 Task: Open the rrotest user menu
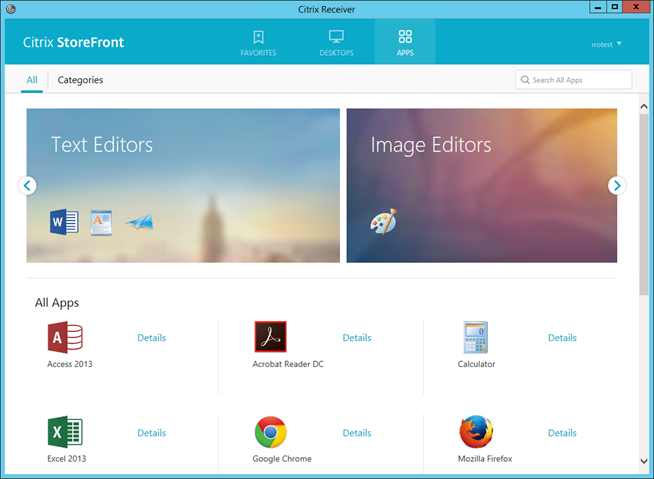(x=606, y=44)
